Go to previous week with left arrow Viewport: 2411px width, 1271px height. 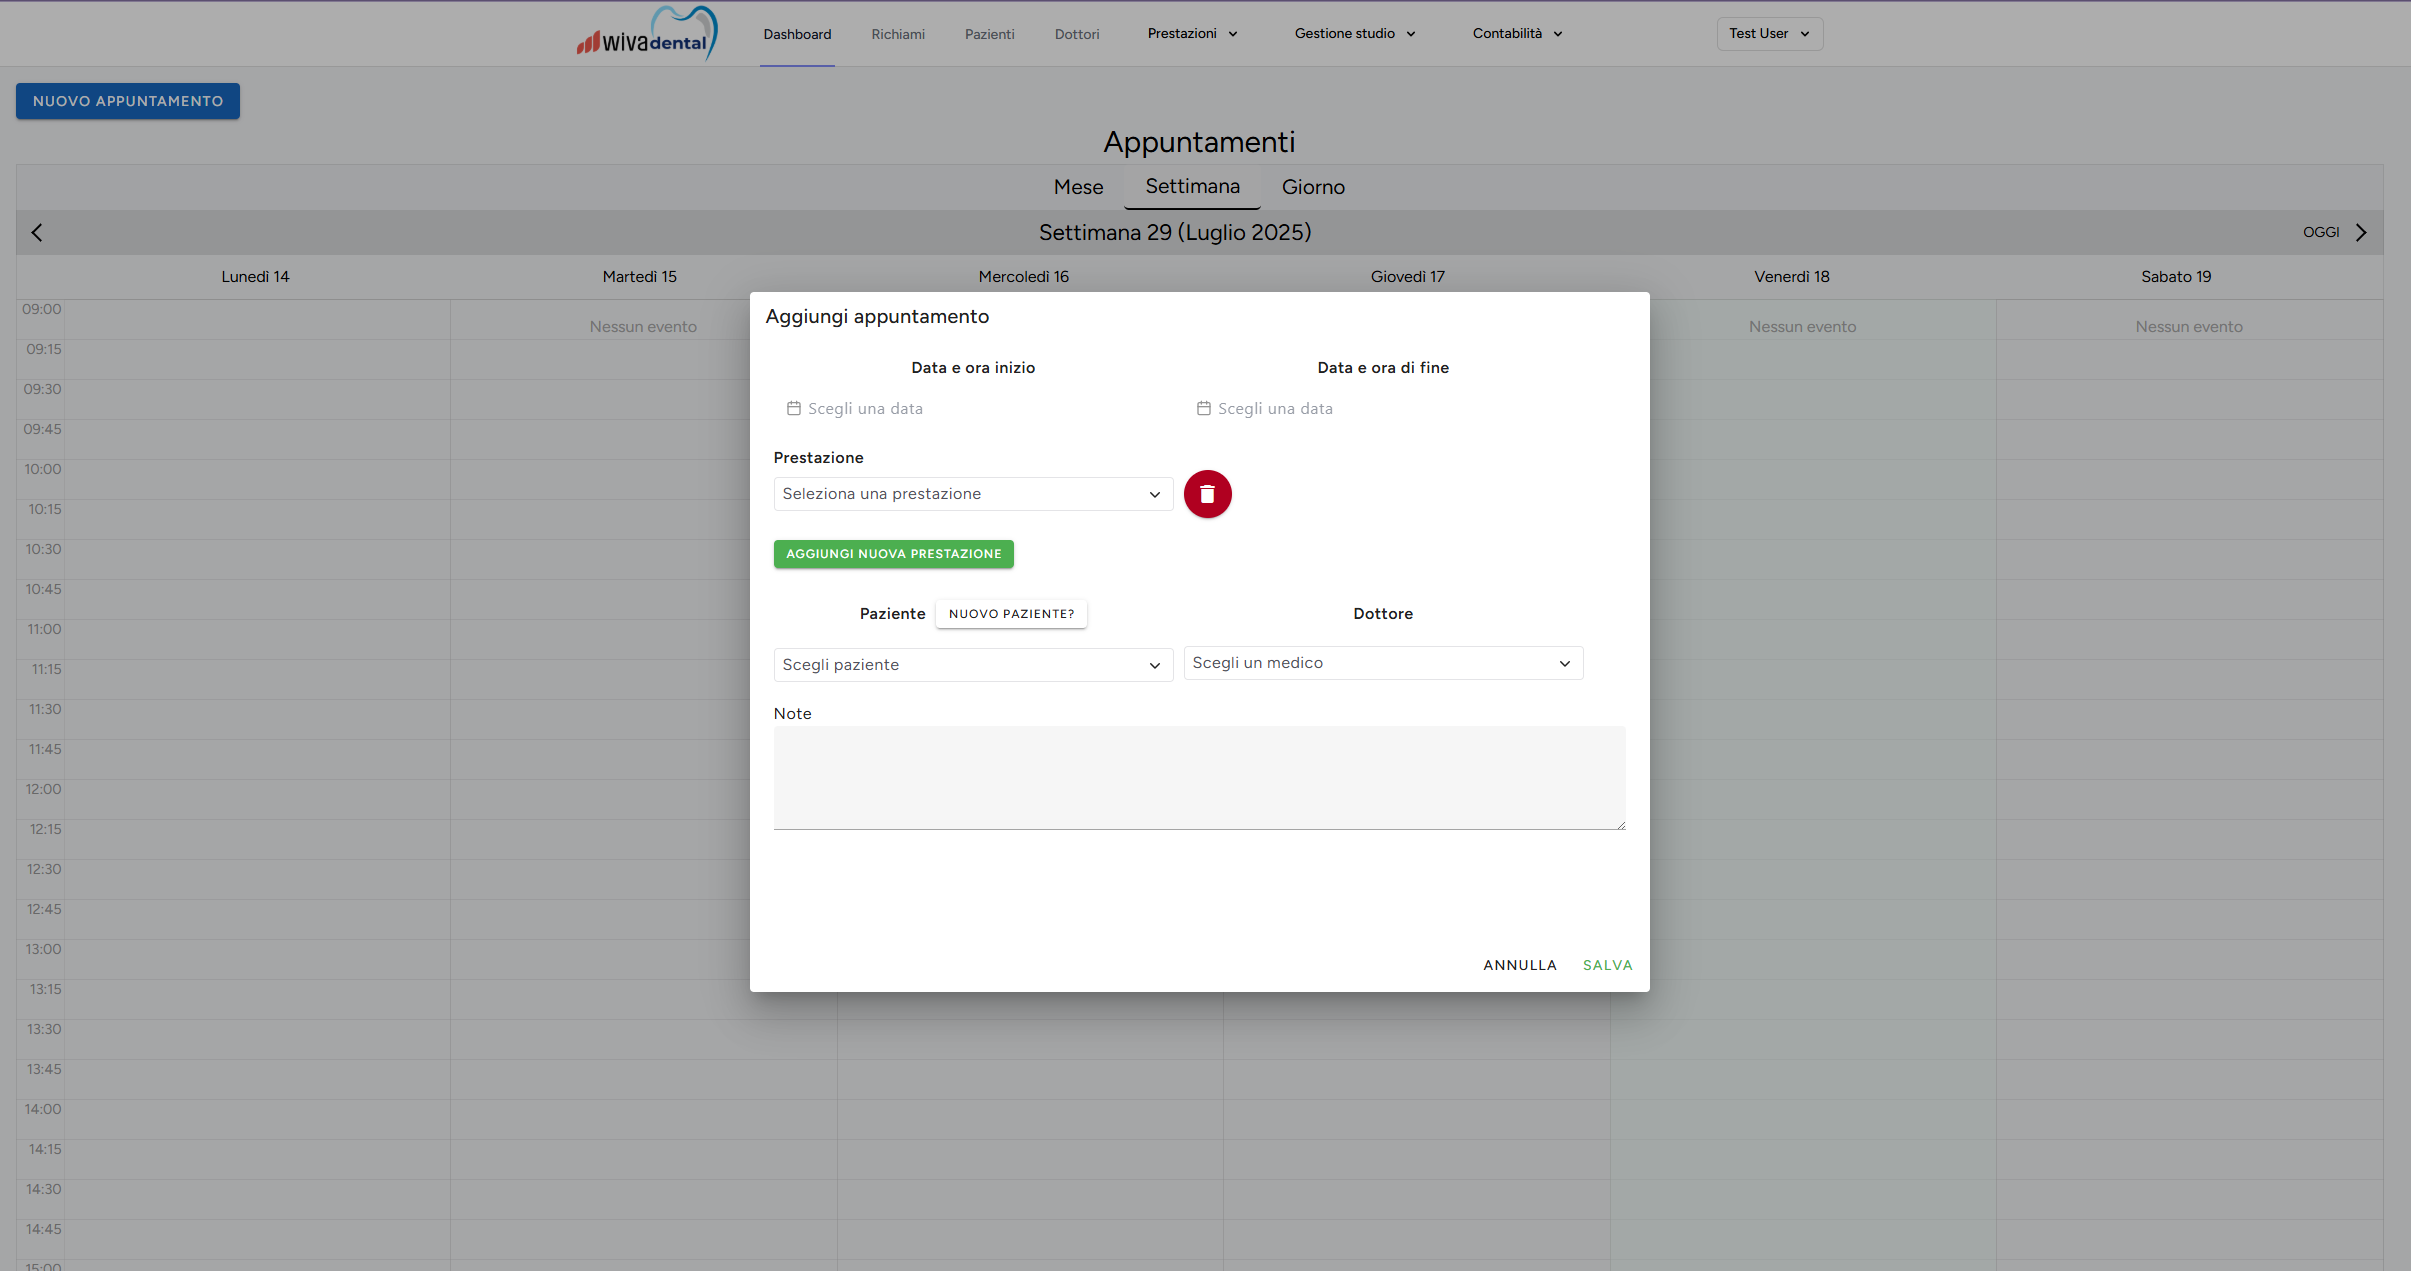[37, 233]
